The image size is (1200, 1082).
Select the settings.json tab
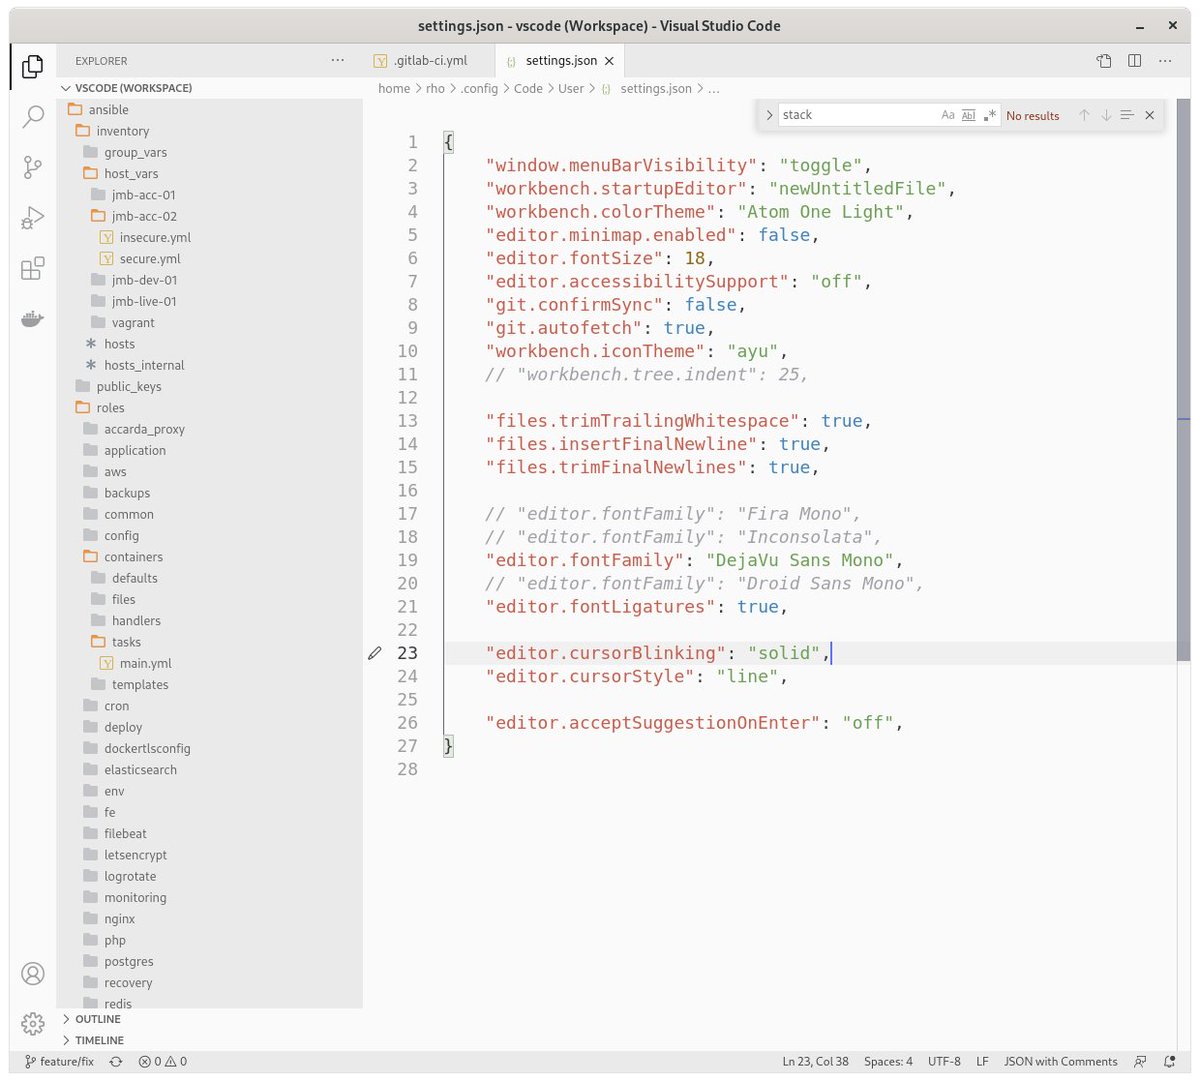point(560,61)
